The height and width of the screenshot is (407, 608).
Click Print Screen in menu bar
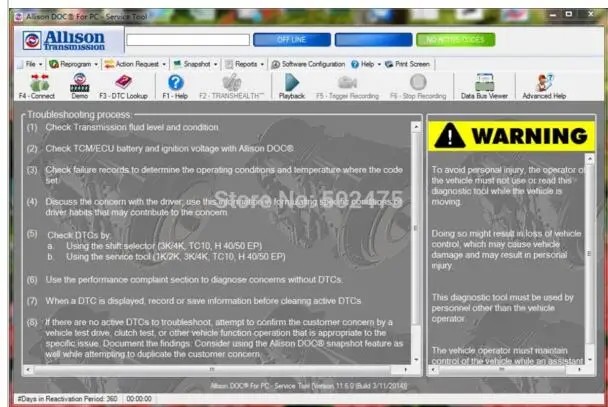[408, 64]
